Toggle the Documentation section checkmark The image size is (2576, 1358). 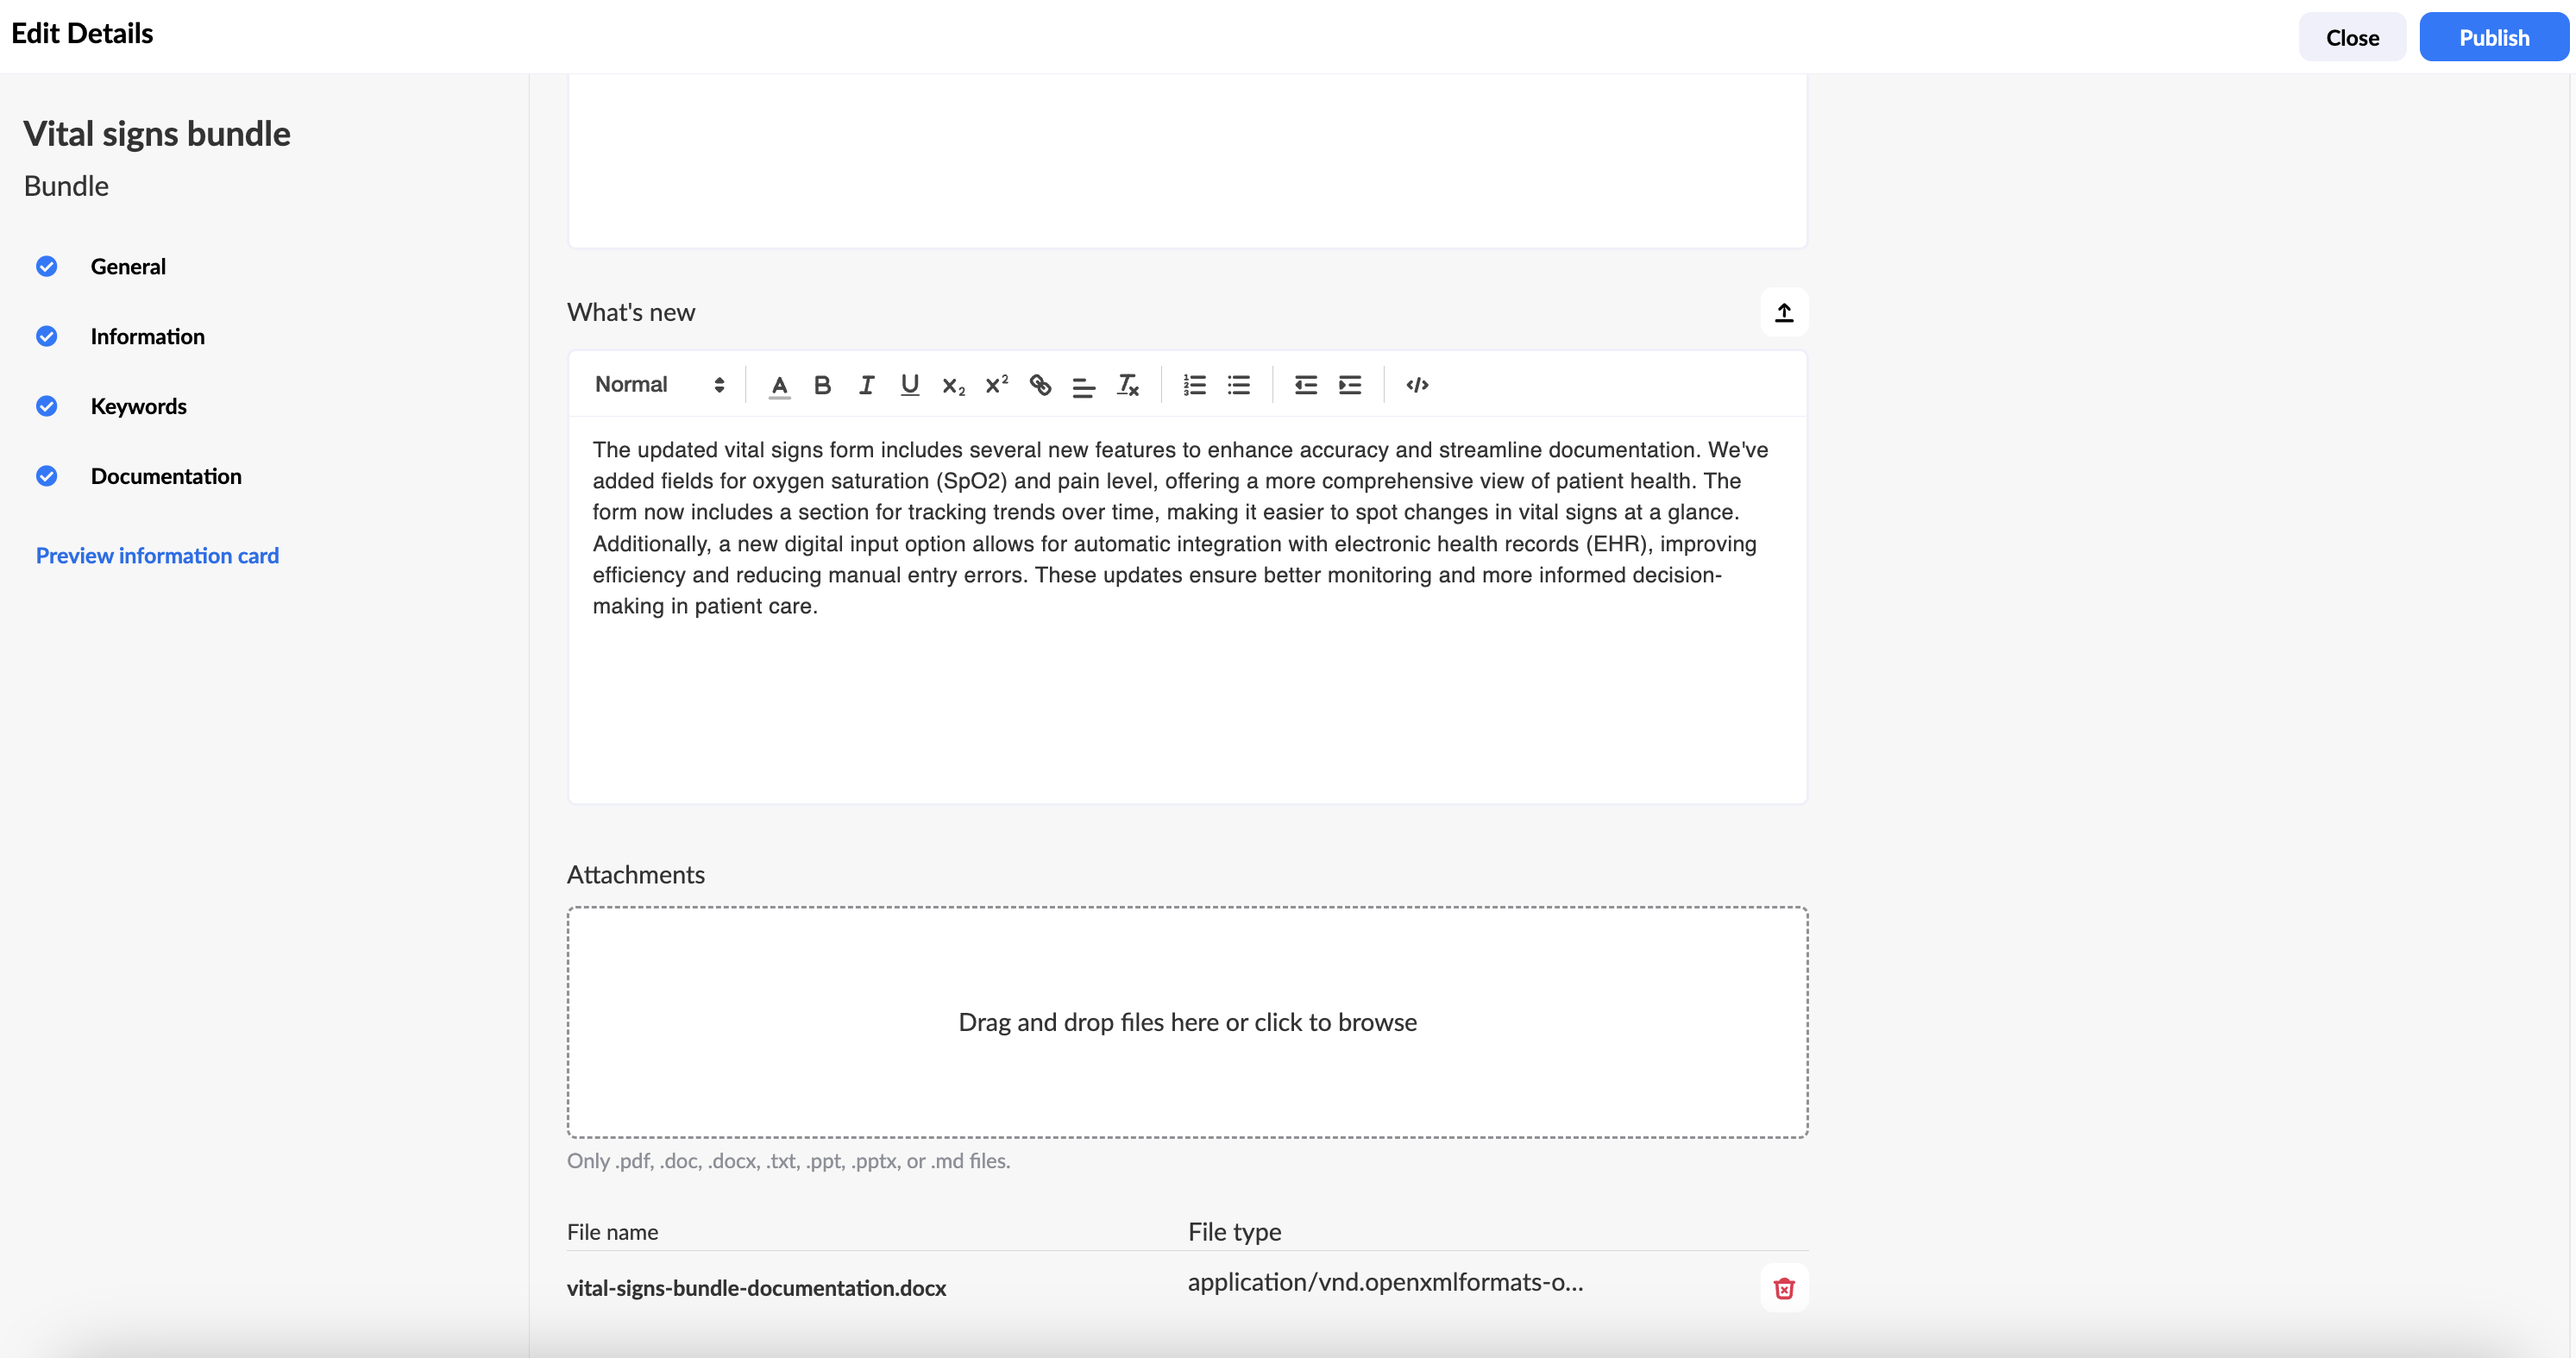(46, 475)
